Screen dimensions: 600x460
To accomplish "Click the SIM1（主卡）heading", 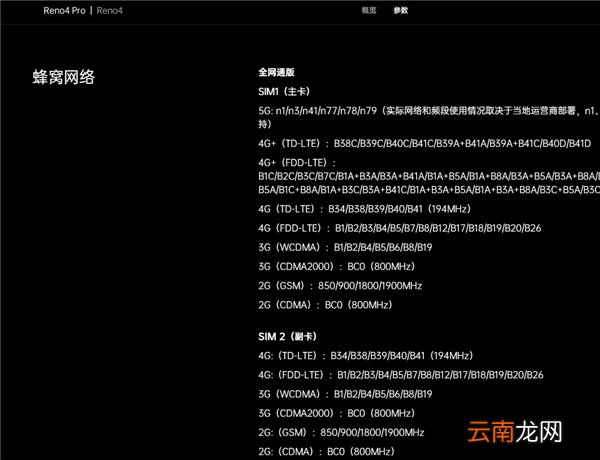I will coord(284,91).
